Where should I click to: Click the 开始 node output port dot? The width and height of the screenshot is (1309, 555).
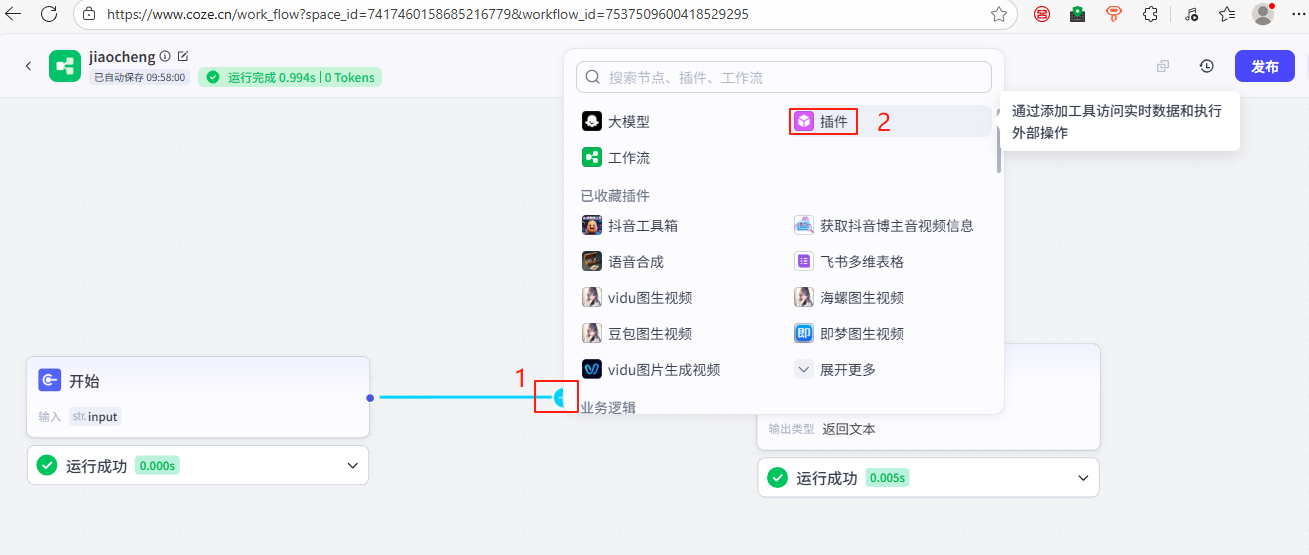370,397
